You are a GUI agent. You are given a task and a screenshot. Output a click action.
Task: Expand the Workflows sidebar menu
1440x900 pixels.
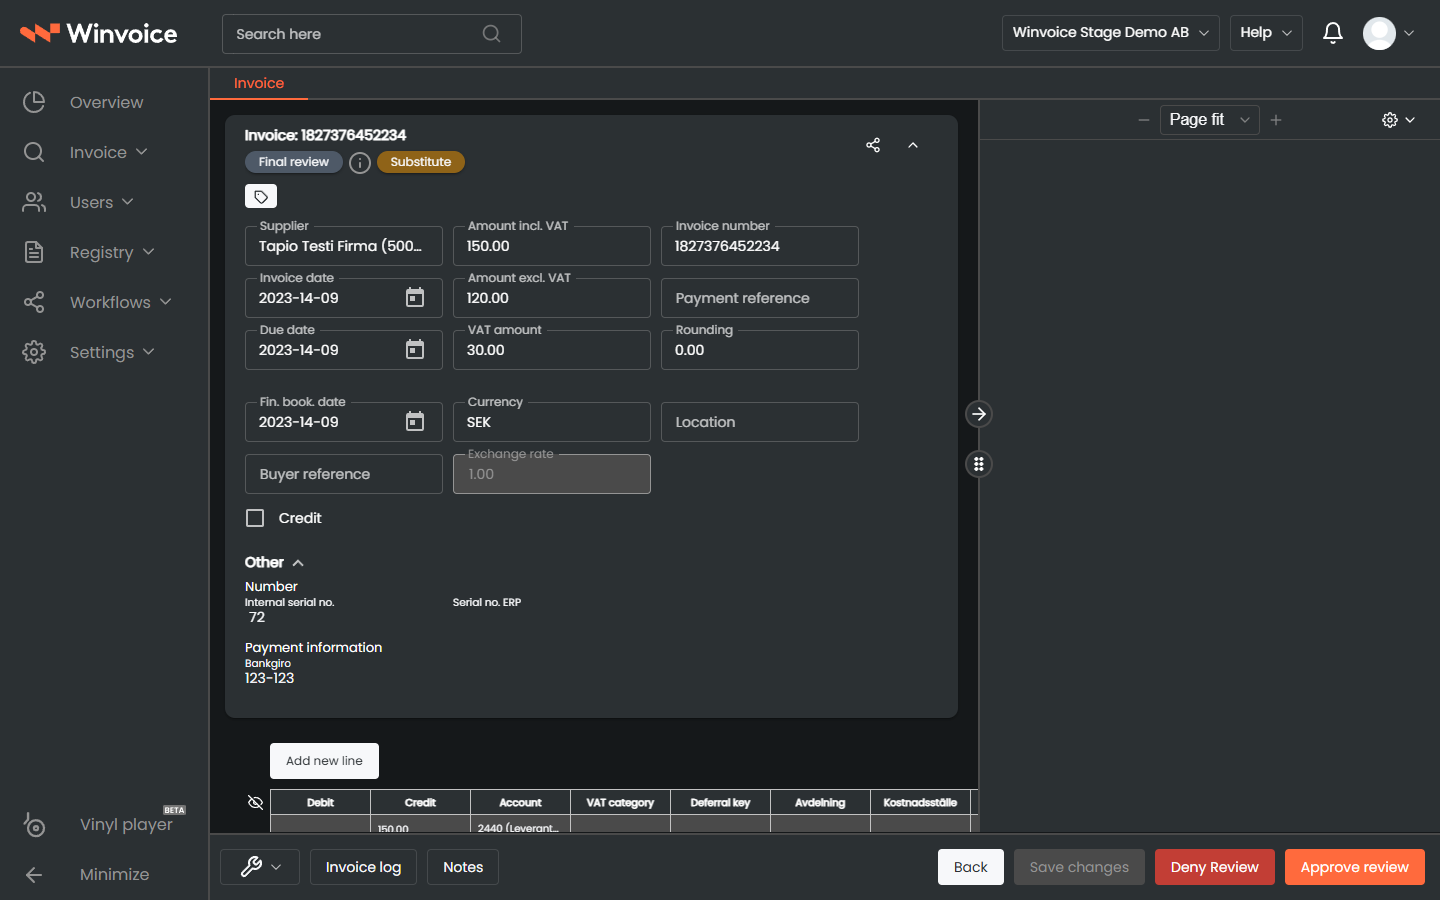tap(98, 302)
